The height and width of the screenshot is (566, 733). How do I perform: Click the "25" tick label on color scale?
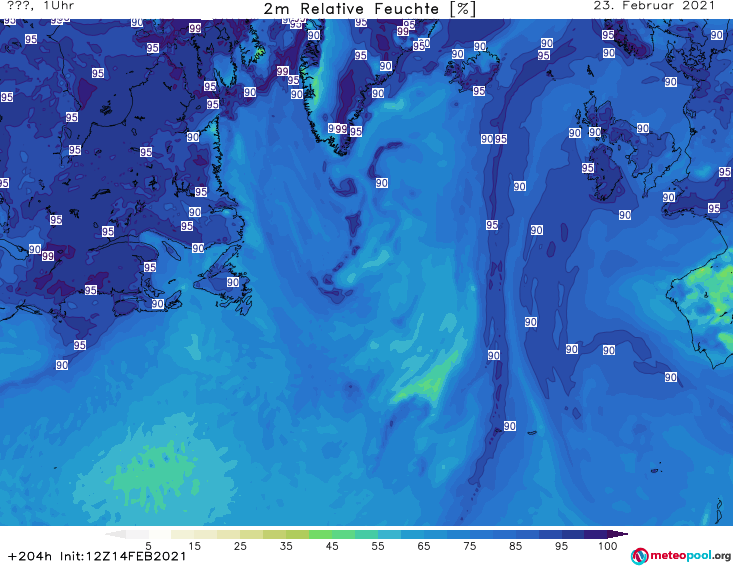[240, 546]
